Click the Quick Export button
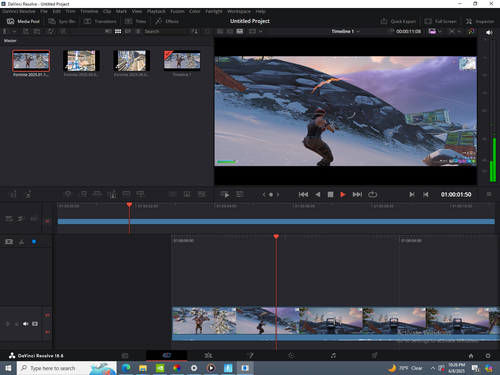500x375 pixels. pos(398,21)
